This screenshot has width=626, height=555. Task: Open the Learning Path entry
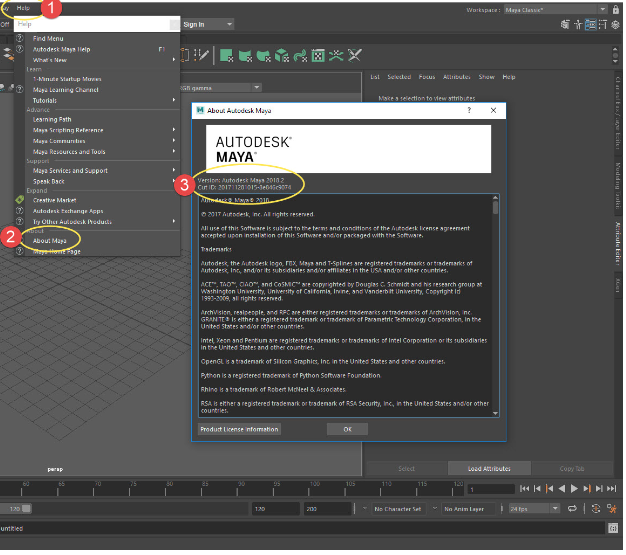pos(52,119)
